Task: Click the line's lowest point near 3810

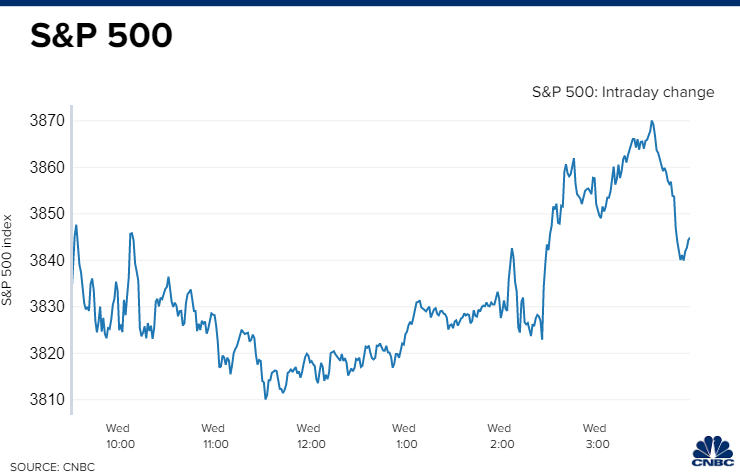Action: point(266,399)
